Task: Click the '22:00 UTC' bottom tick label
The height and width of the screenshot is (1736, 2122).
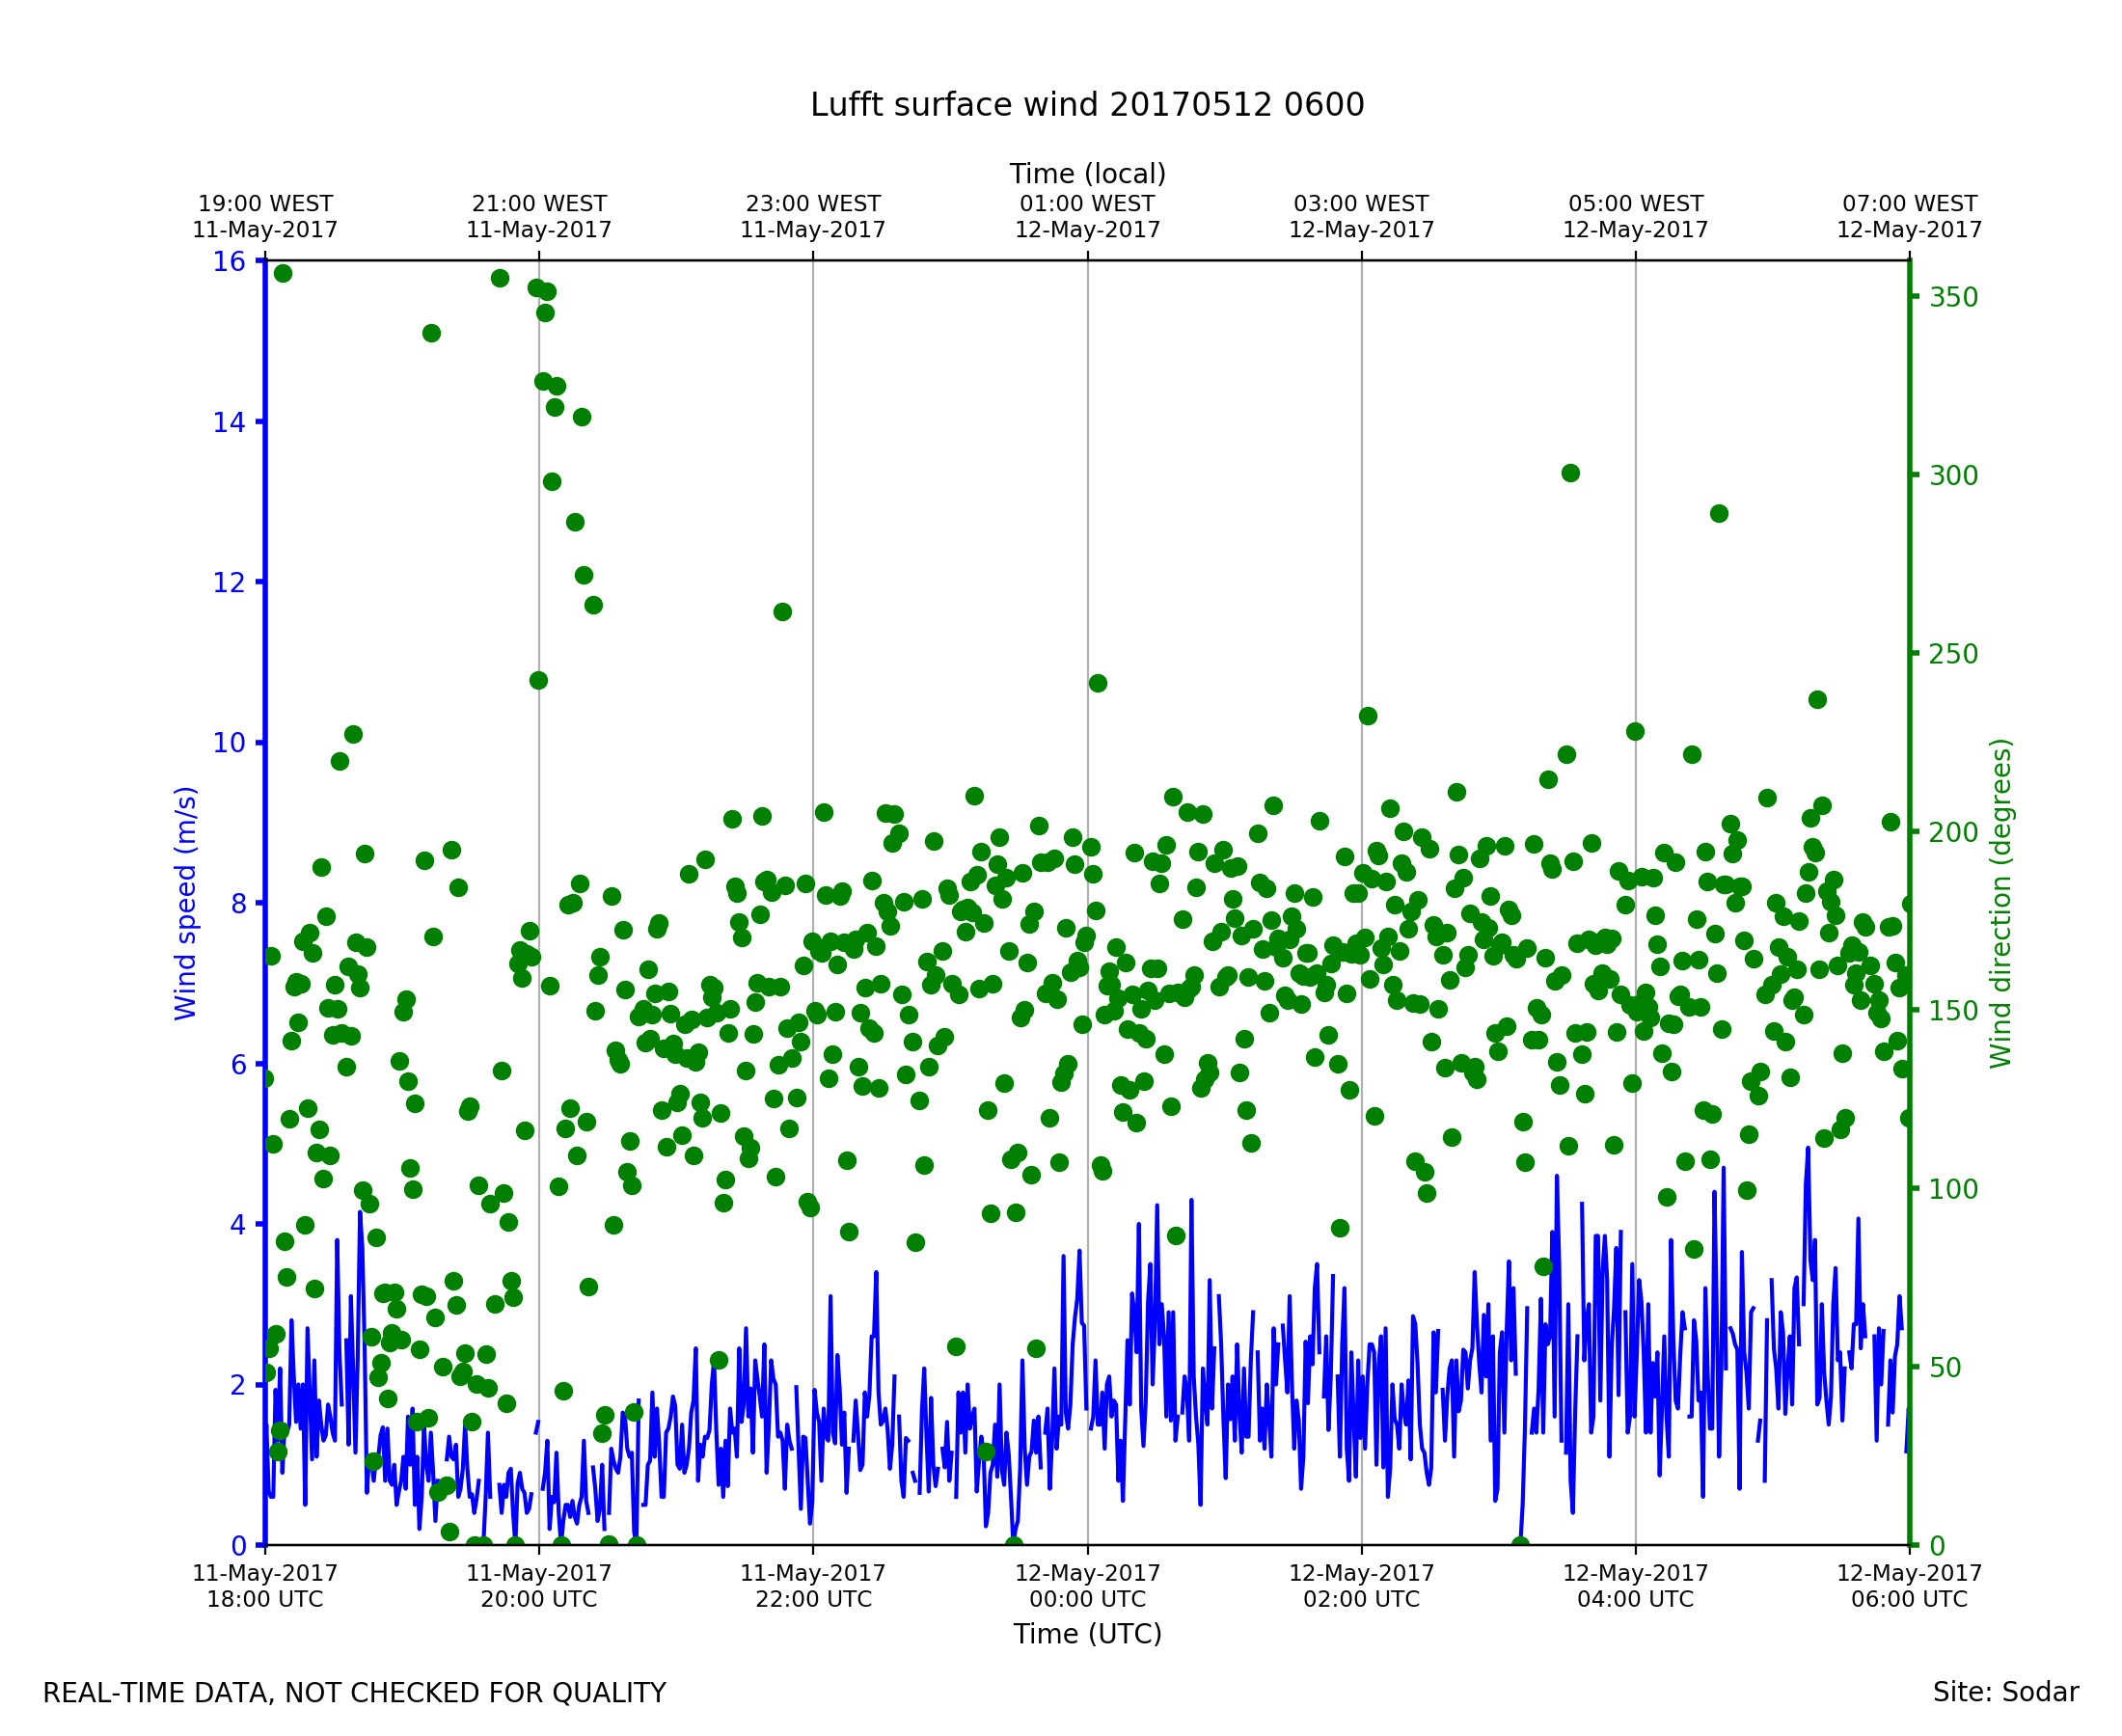Action: click(x=813, y=1599)
